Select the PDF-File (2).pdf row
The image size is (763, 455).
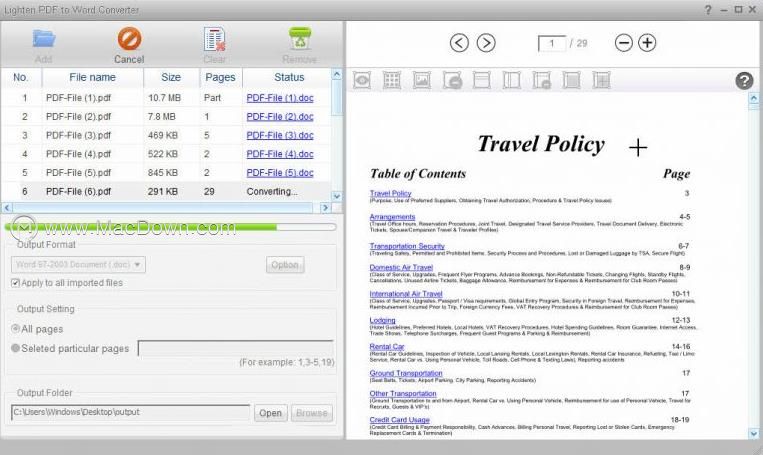166,117
